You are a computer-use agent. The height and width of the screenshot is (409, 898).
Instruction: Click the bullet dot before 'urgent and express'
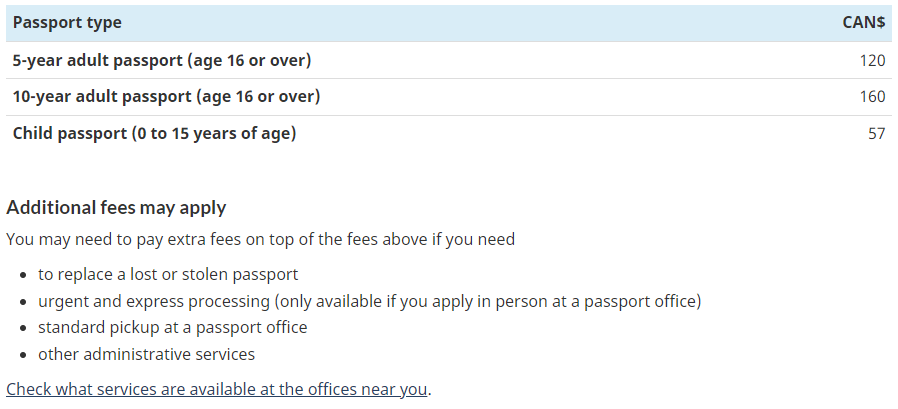(23, 302)
